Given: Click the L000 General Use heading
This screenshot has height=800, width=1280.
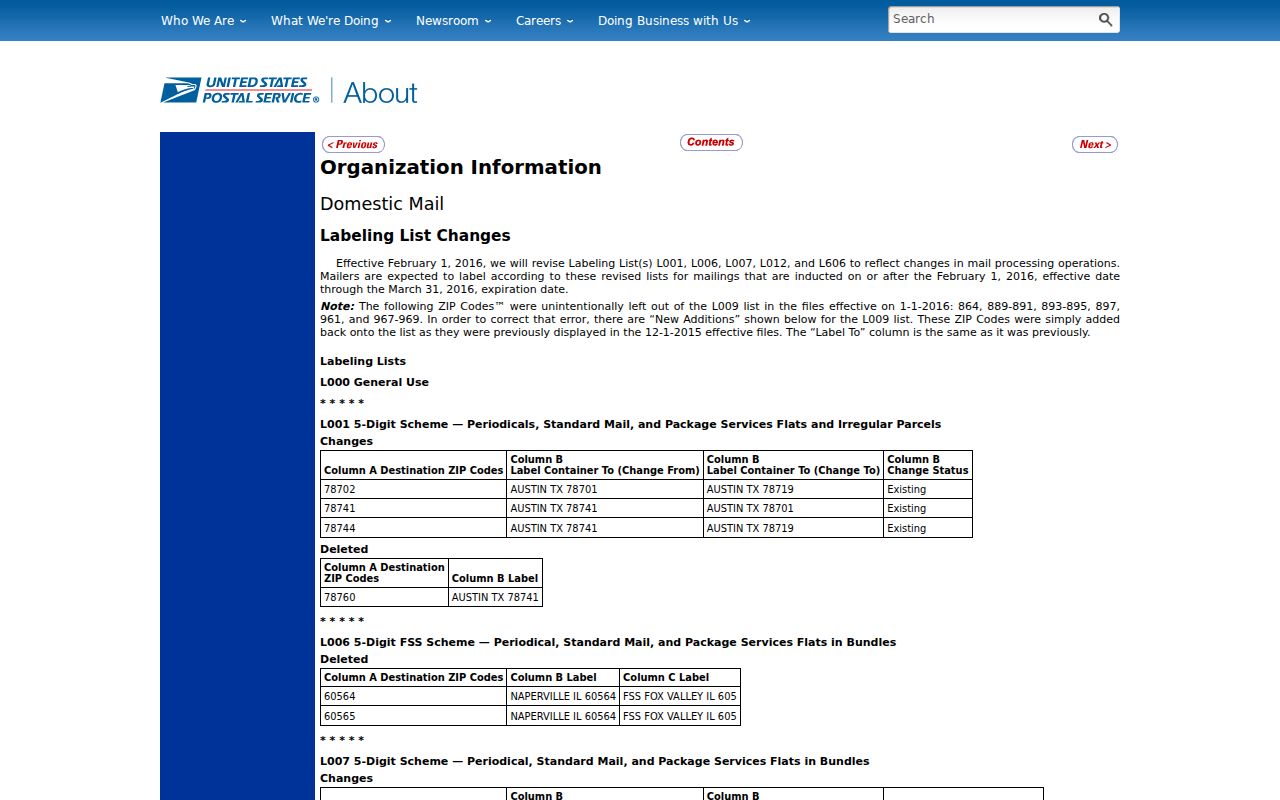Looking at the screenshot, I should 374,382.
